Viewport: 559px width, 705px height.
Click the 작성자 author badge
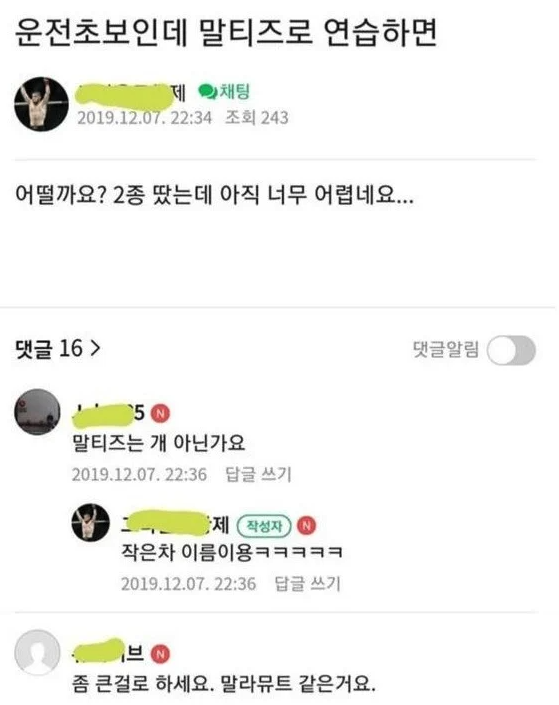264,526
